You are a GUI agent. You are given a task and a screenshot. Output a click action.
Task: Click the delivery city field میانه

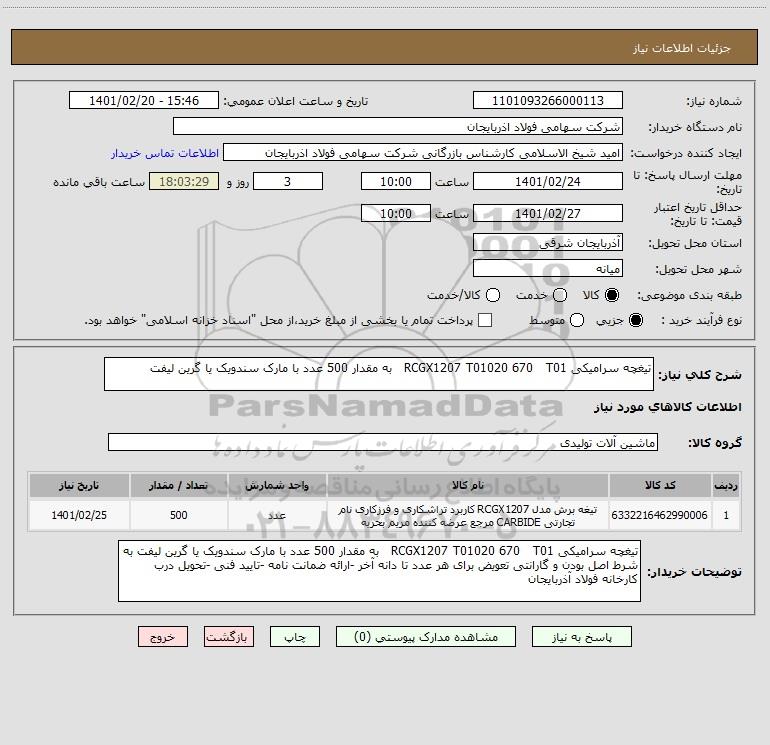pos(548,269)
